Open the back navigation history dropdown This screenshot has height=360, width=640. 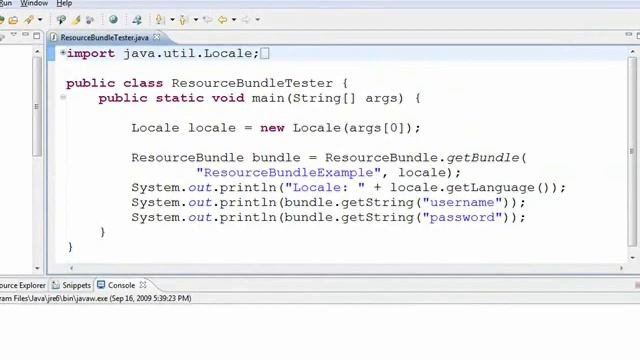(234, 20)
